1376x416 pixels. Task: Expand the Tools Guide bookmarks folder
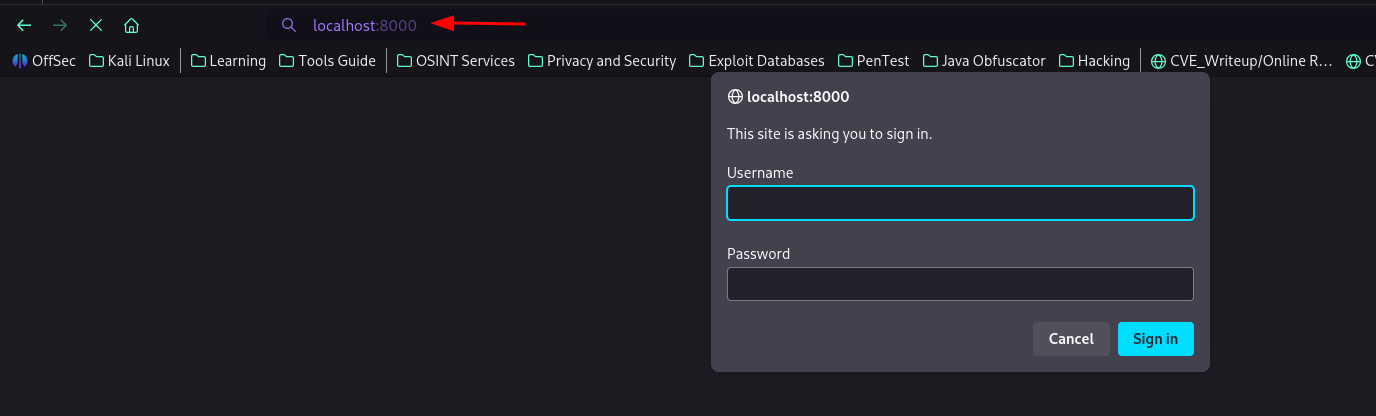(327, 61)
